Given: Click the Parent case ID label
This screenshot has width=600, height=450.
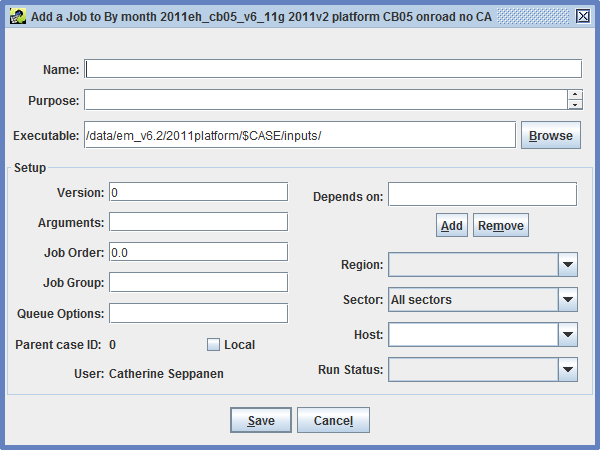Looking at the screenshot, I should click(58, 344).
